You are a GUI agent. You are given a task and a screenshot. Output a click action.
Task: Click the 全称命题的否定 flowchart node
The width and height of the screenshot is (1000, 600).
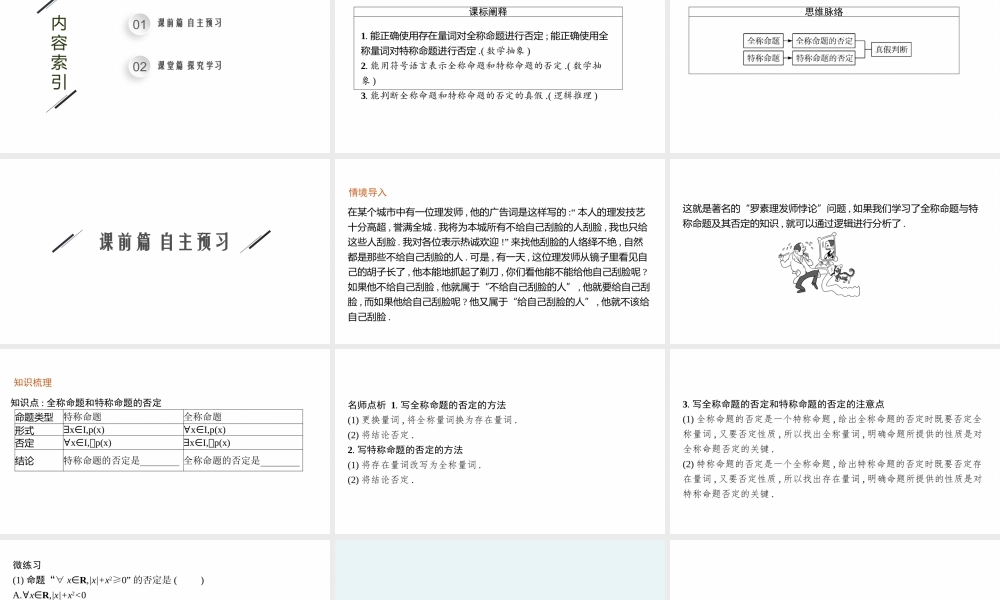tap(824, 40)
